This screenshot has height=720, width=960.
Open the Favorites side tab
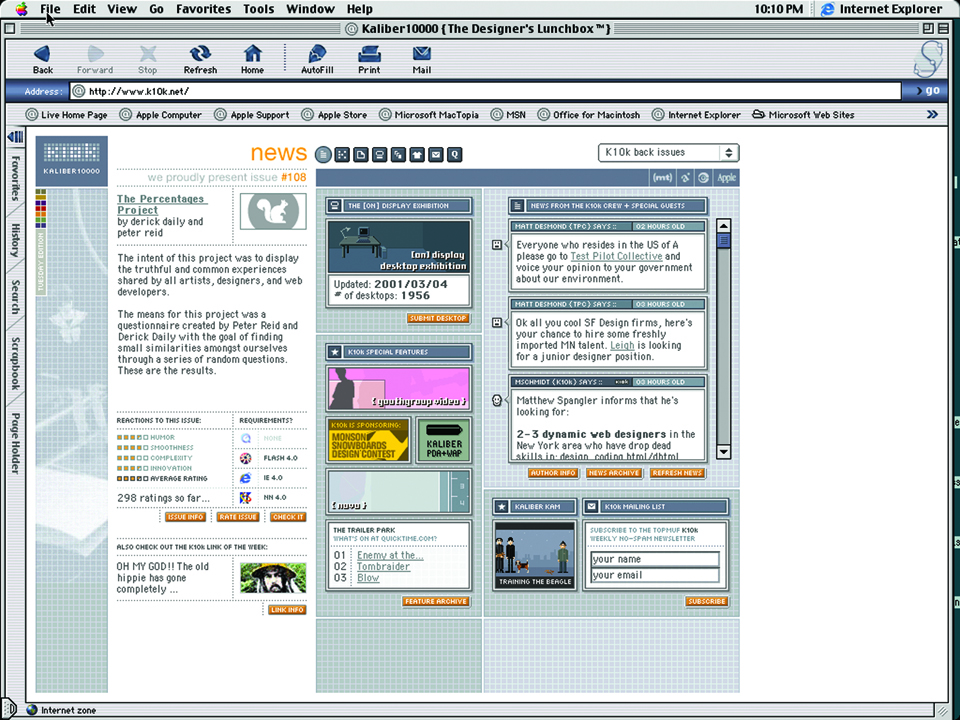pos(15,178)
